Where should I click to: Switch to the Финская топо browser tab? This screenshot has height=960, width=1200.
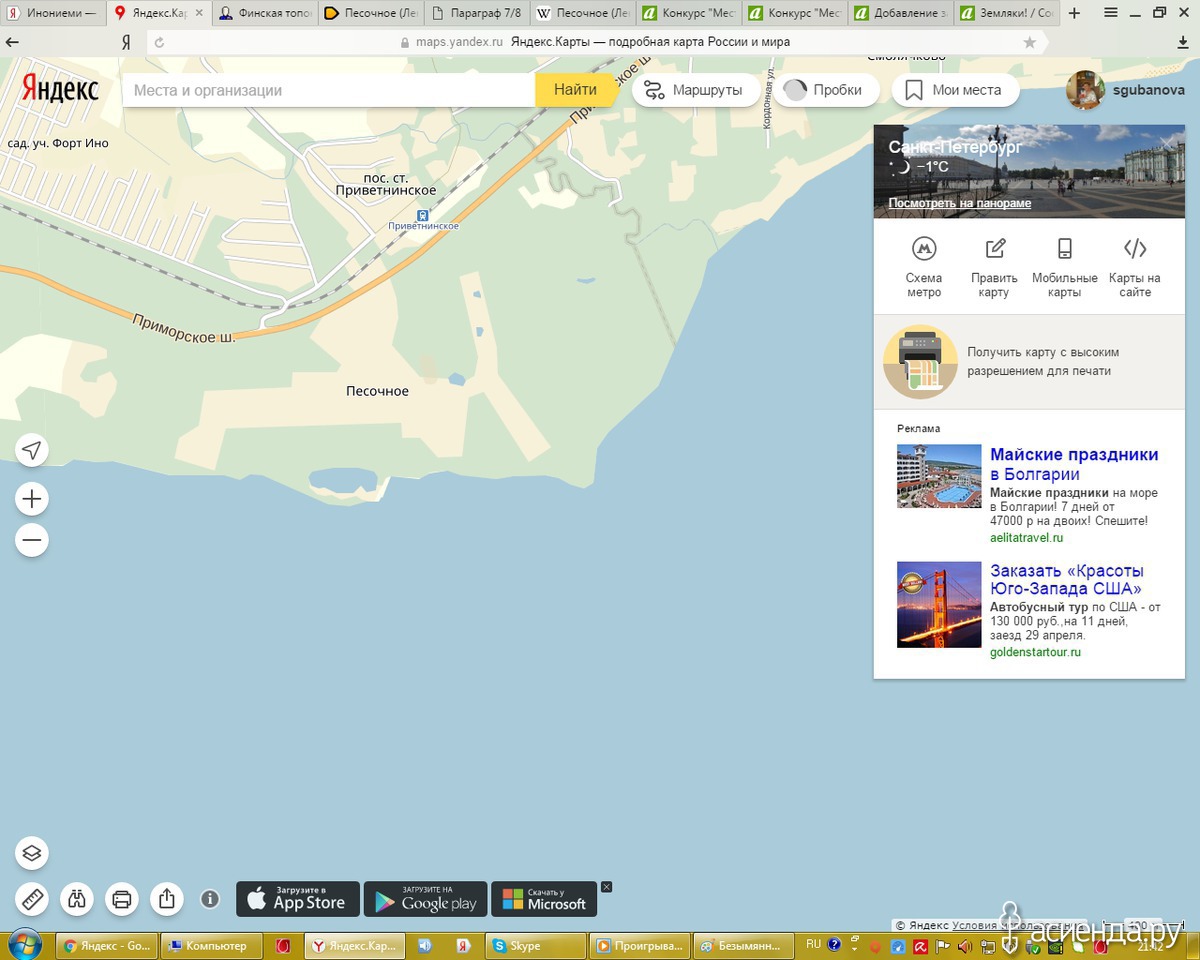click(x=265, y=13)
